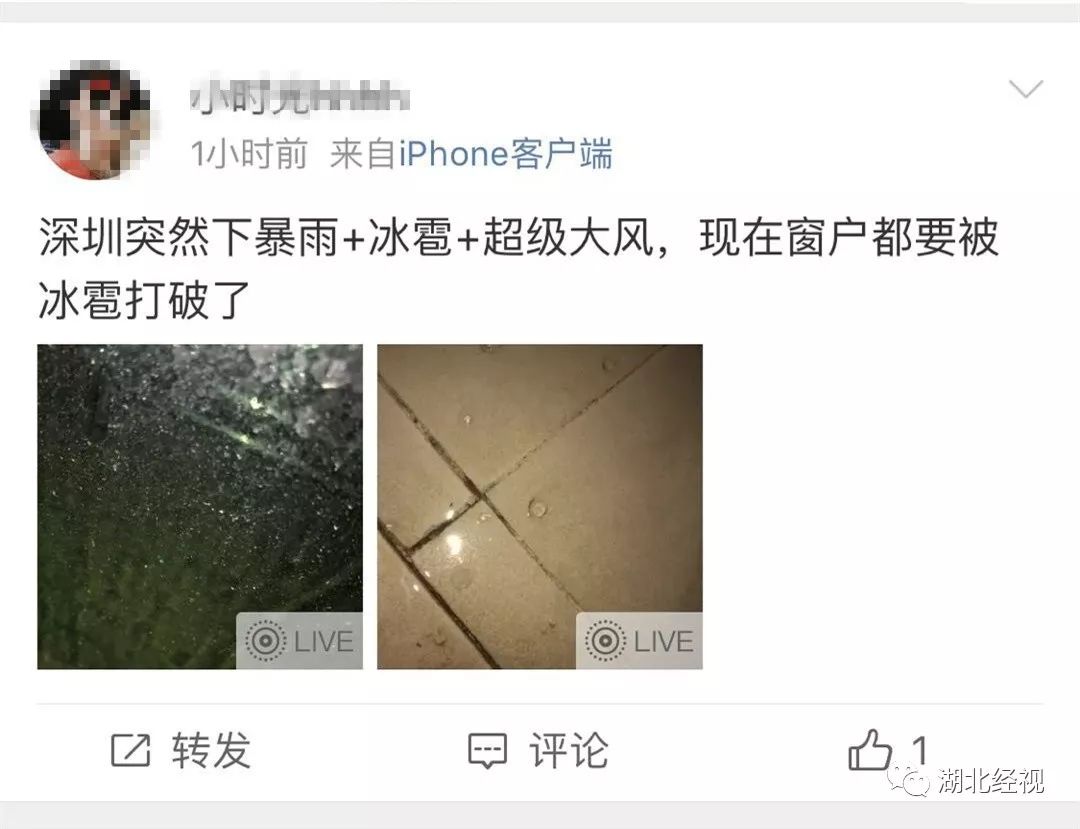Open the blurred username's profile
The image size is (1080, 829).
[x=300, y=97]
